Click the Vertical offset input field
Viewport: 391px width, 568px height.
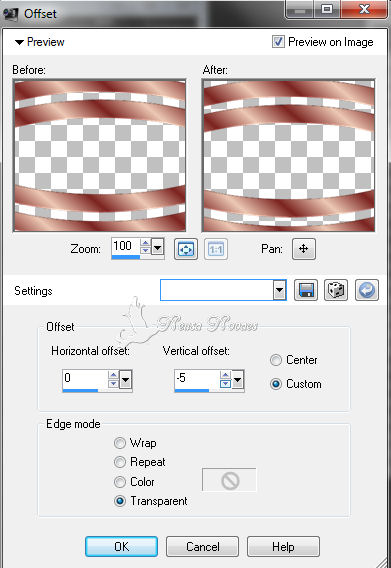coord(196,379)
